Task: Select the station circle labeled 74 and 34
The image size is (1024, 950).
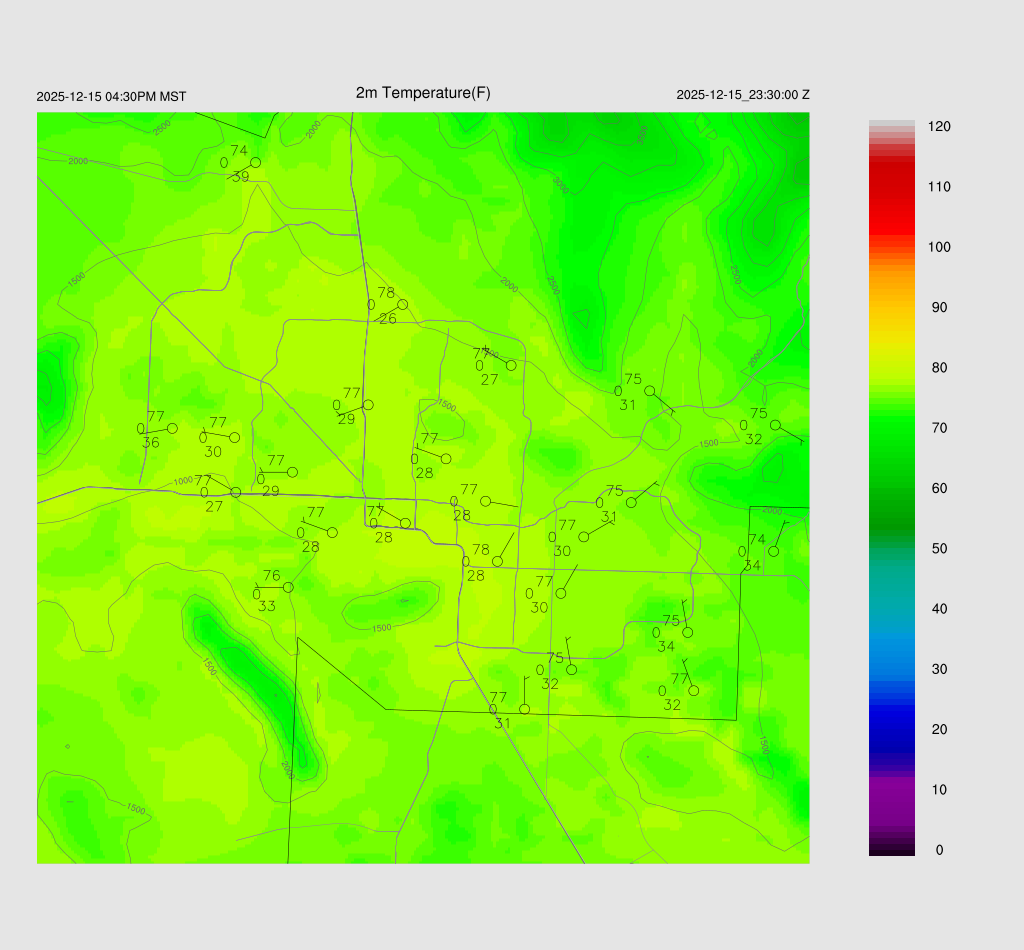Action: pos(773,551)
